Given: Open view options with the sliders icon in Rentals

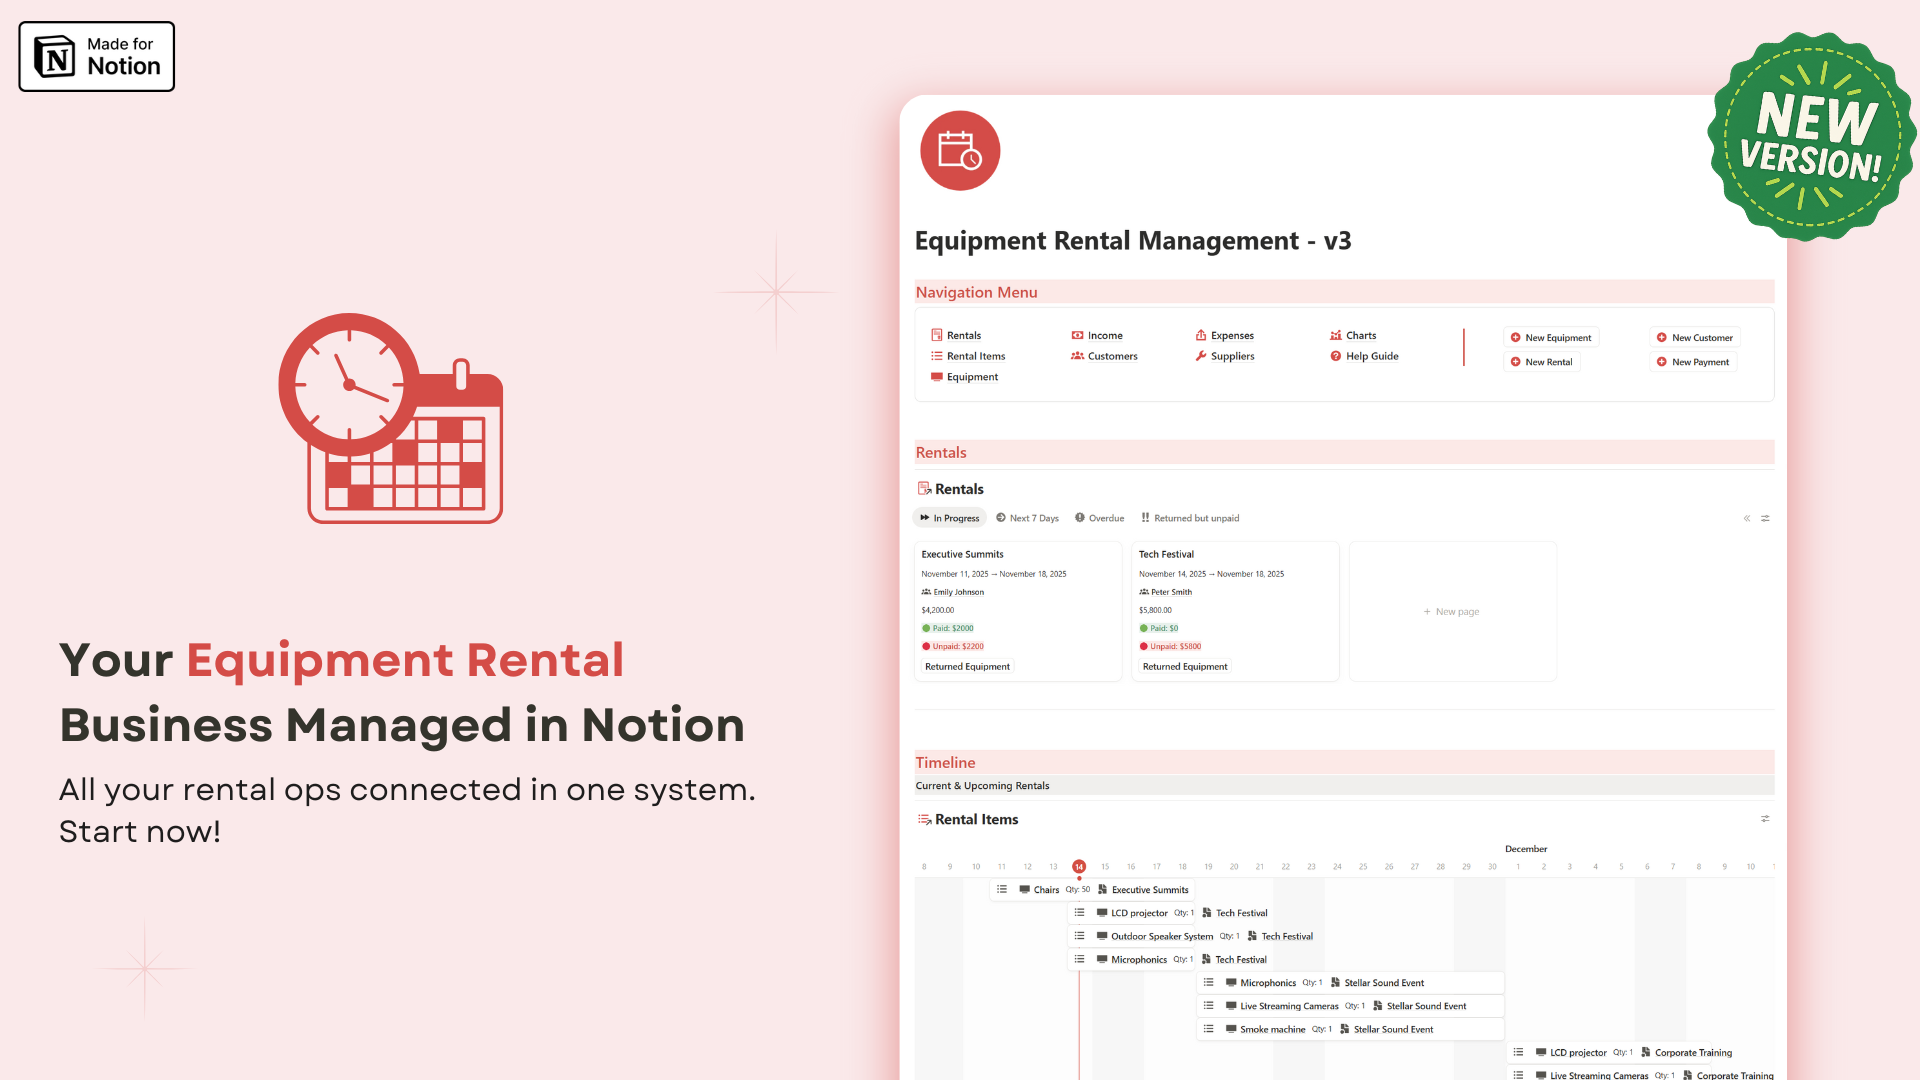Looking at the screenshot, I should [1765, 518].
